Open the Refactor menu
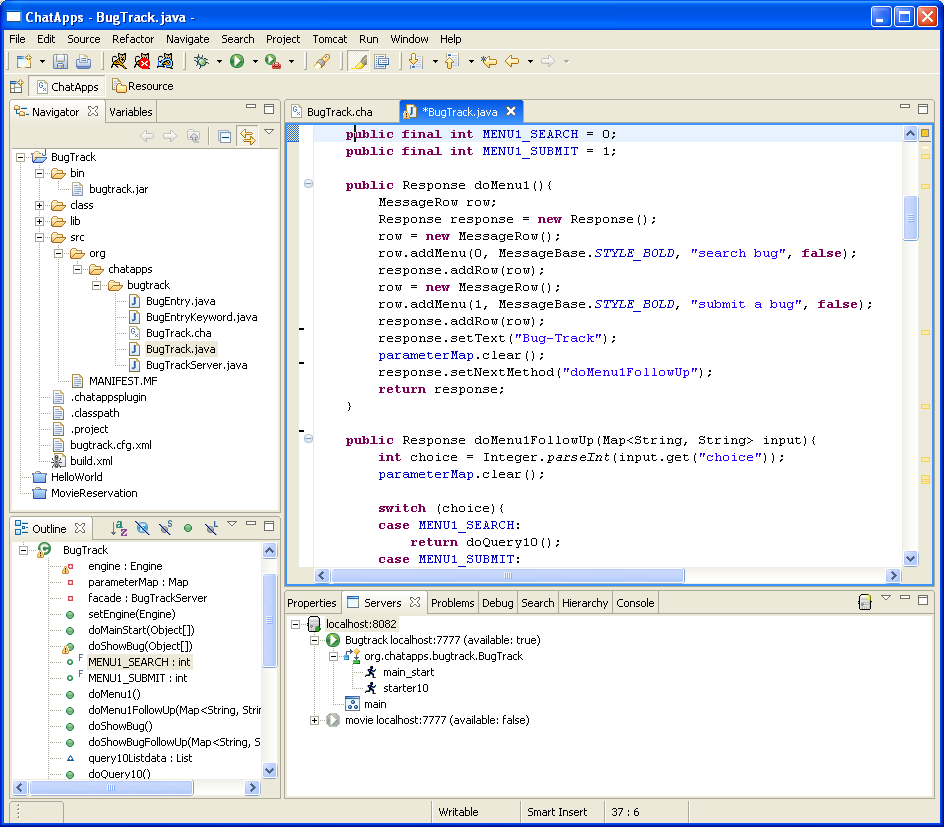Image resolution: width=944 pixels, height=827 pixels. (133, 39)
